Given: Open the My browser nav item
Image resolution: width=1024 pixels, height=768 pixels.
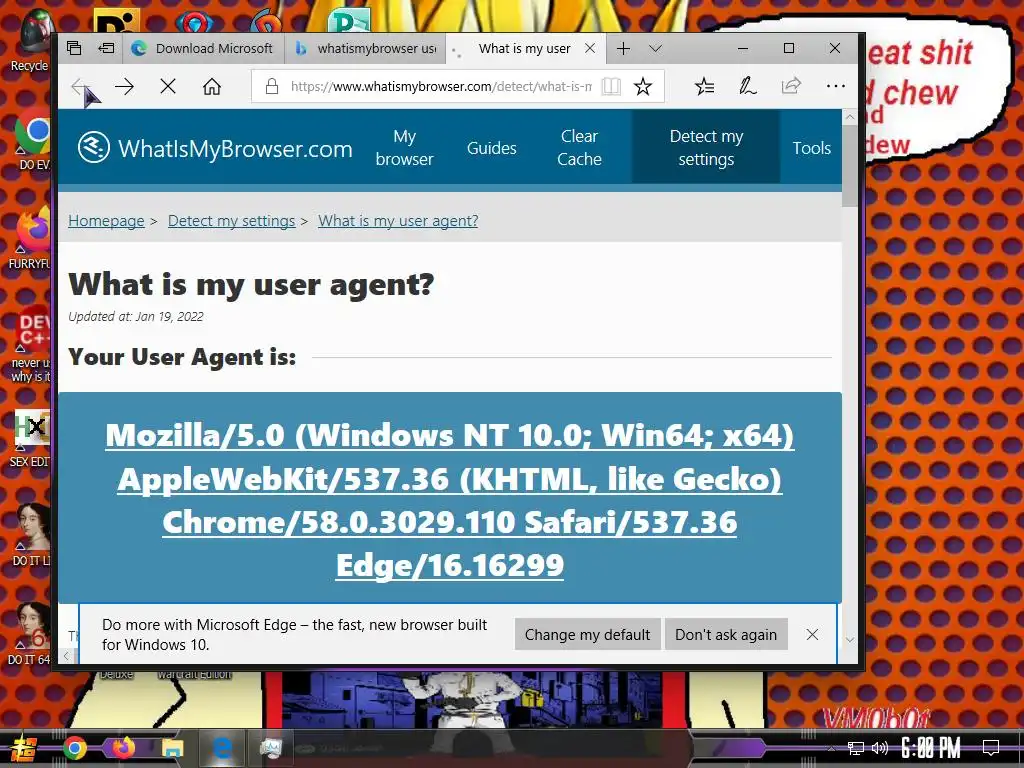Looking at the screenshot, I should tap(404, 148).
